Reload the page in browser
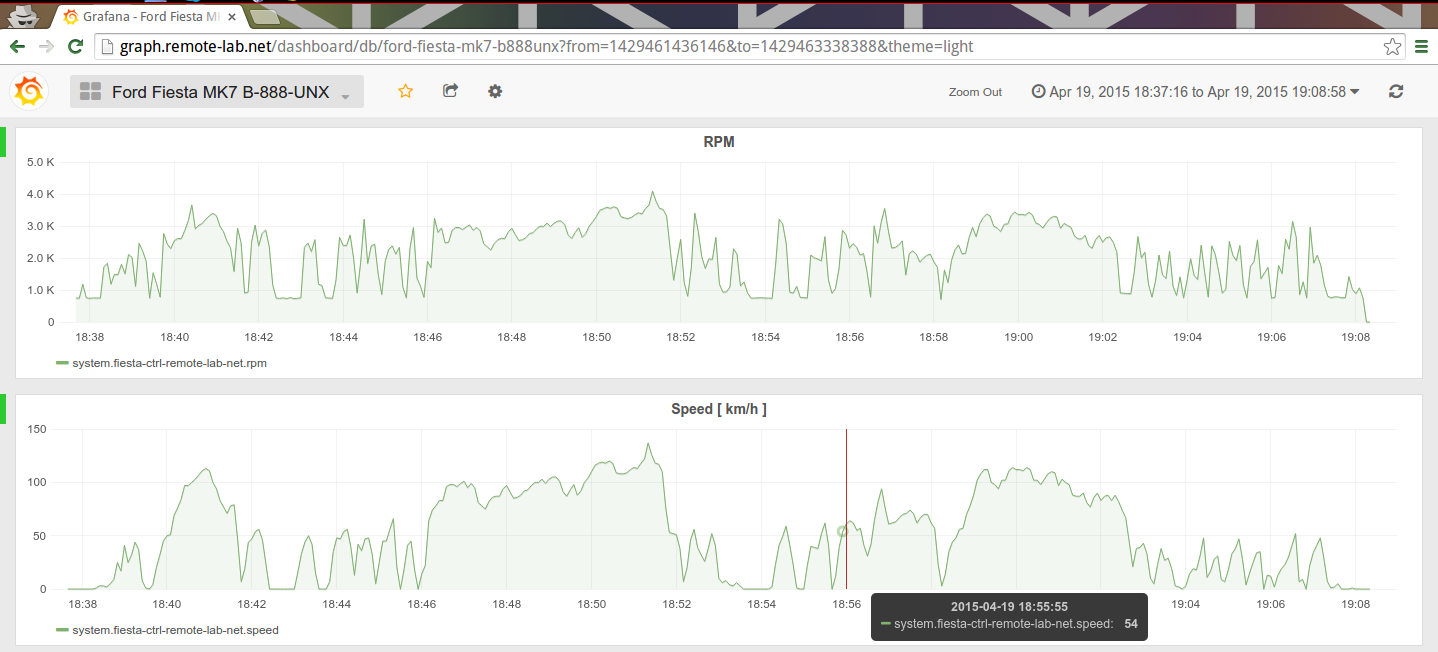The width and height of the screenshot is (1438, 652). click(75, 46)
